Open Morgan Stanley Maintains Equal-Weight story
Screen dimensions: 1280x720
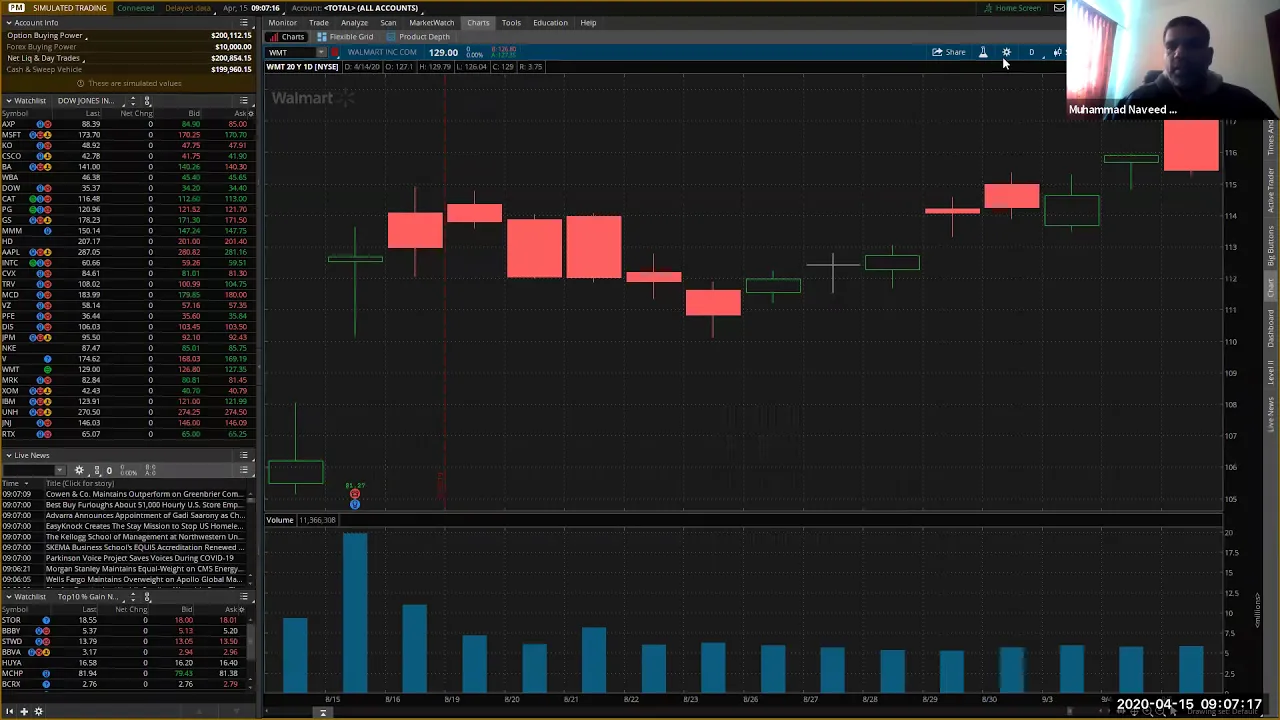[143, 569]
